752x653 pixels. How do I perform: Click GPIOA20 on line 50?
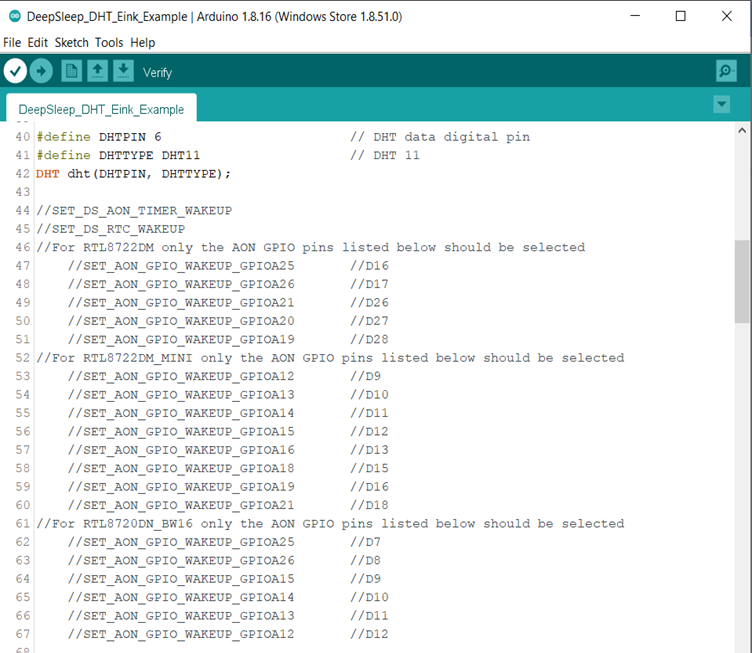pyautogui.click(x=267, y=321)
